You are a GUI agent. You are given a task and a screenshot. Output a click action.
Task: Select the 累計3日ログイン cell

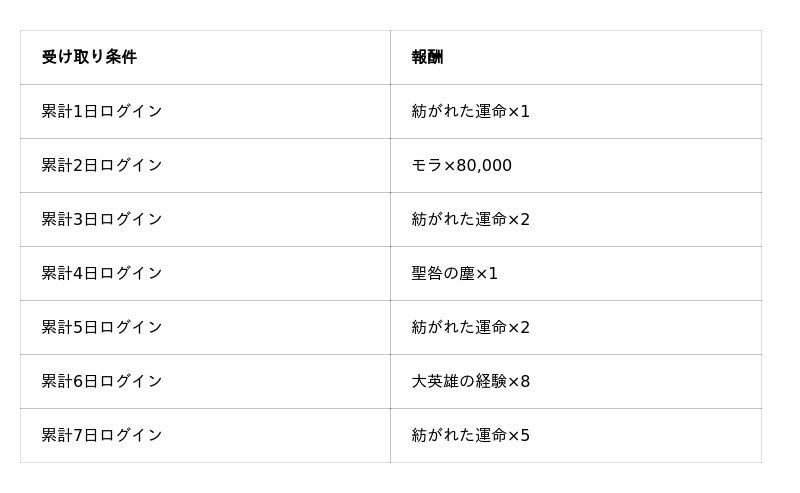click(x=102, y=219)
